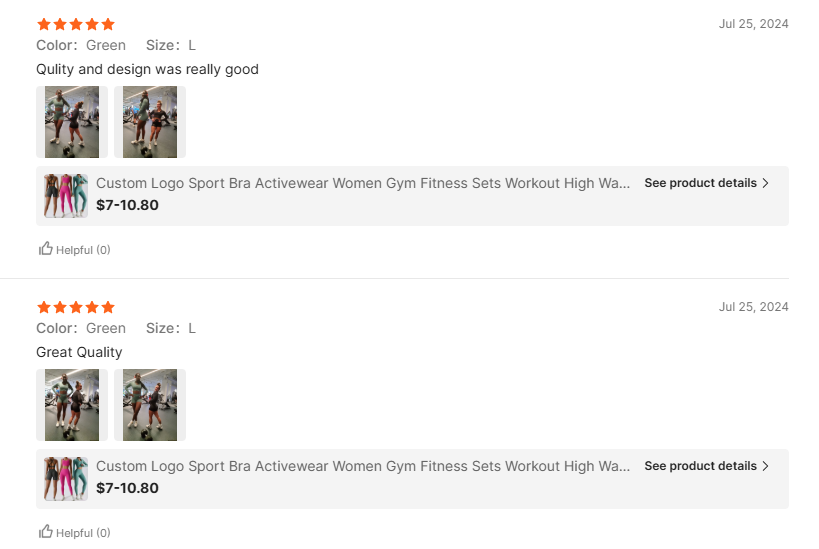Viewport: 819px width, 549px height.
Task: Click thumbs-up icon under "Qulity and design" review
Action: [45, 249]
